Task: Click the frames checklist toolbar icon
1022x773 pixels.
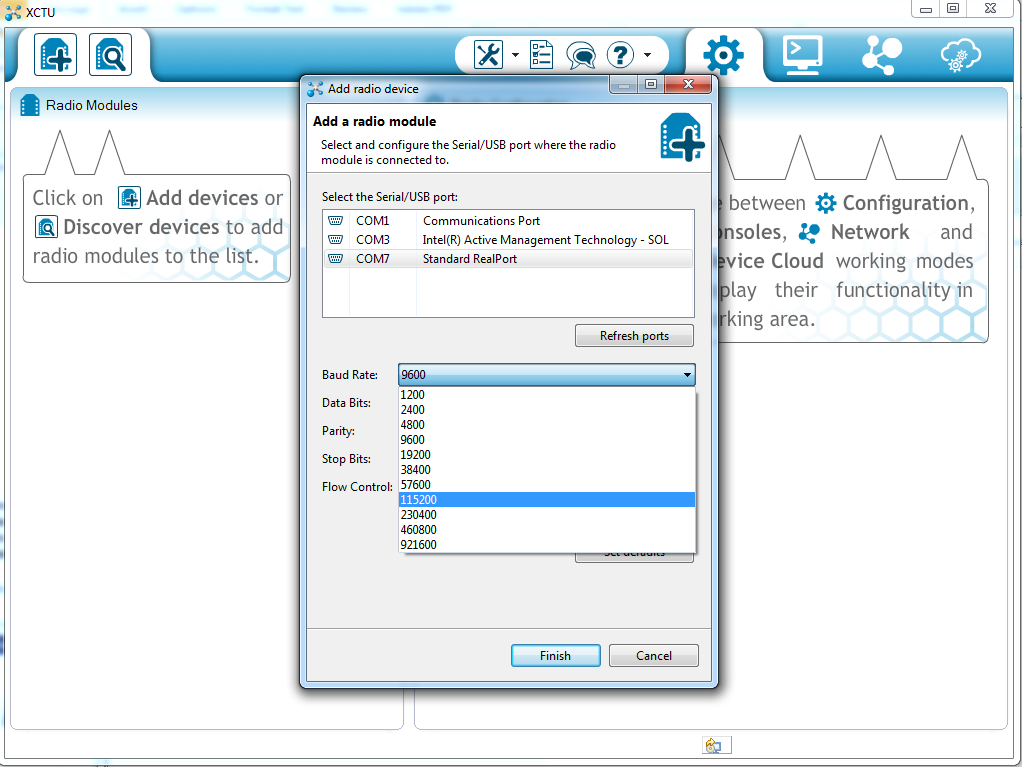Action: [x=541, y=55]
